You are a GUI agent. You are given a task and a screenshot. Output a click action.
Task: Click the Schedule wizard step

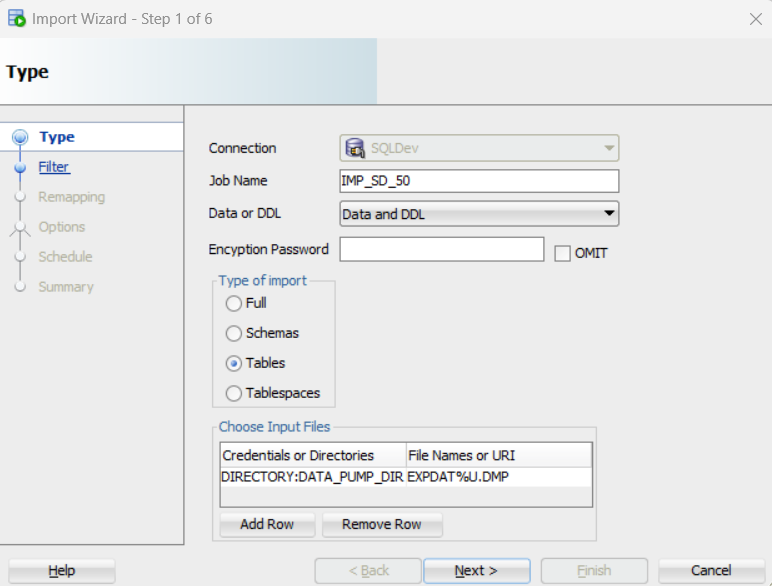(65, 257)
